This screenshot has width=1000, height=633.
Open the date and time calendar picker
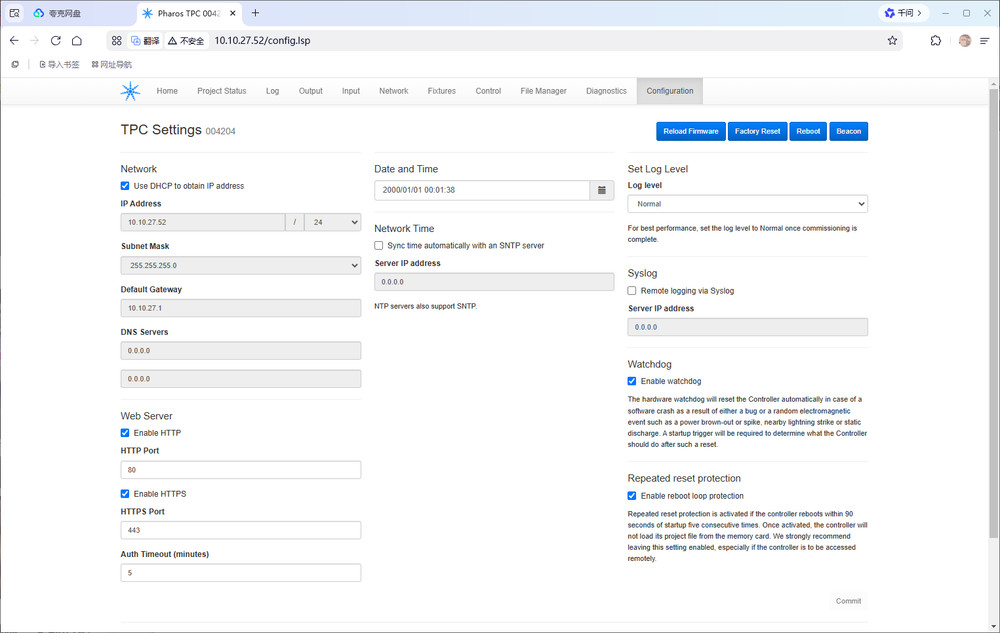602,190
